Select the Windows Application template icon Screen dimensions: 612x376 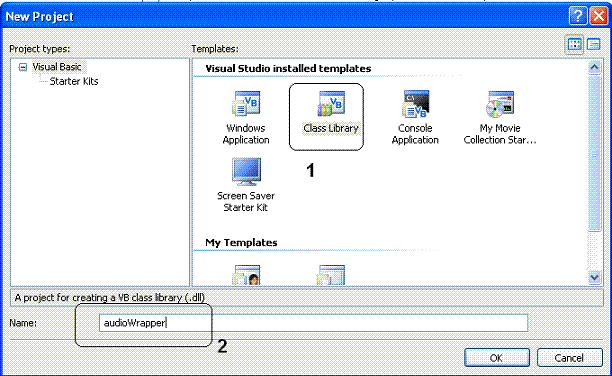click(246, 103)
